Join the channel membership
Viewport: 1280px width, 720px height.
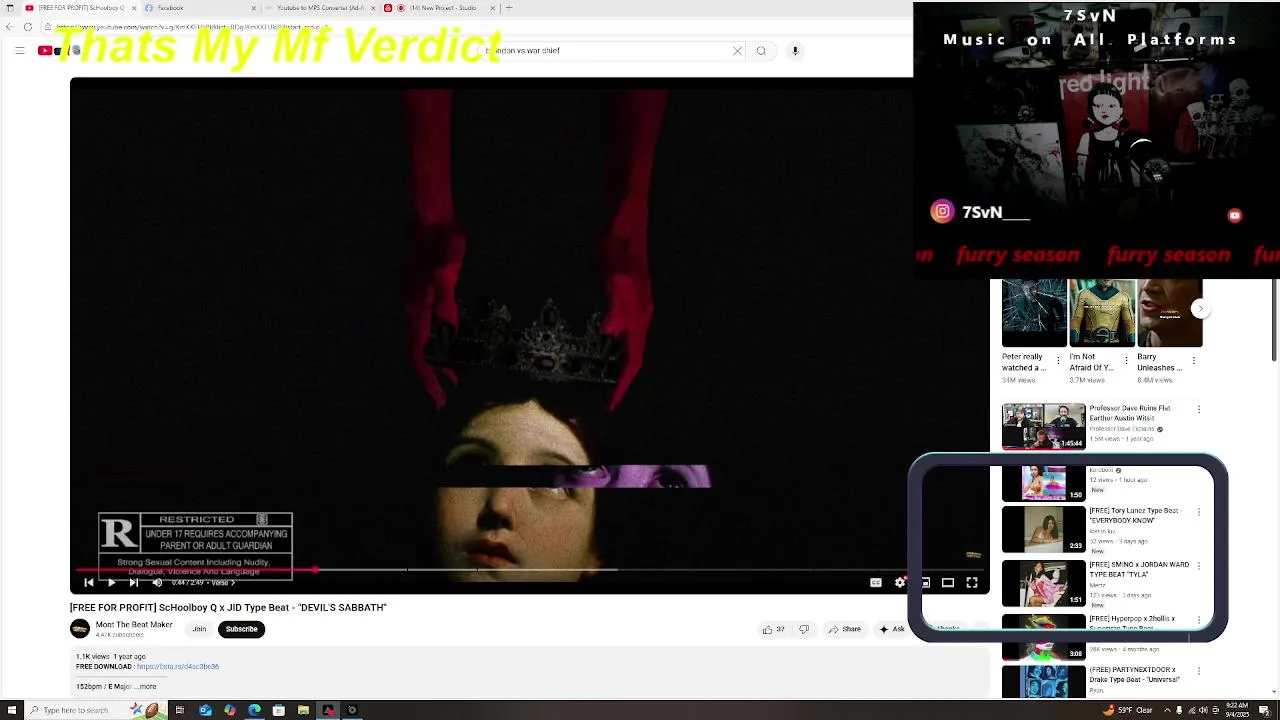click(199, 629)
